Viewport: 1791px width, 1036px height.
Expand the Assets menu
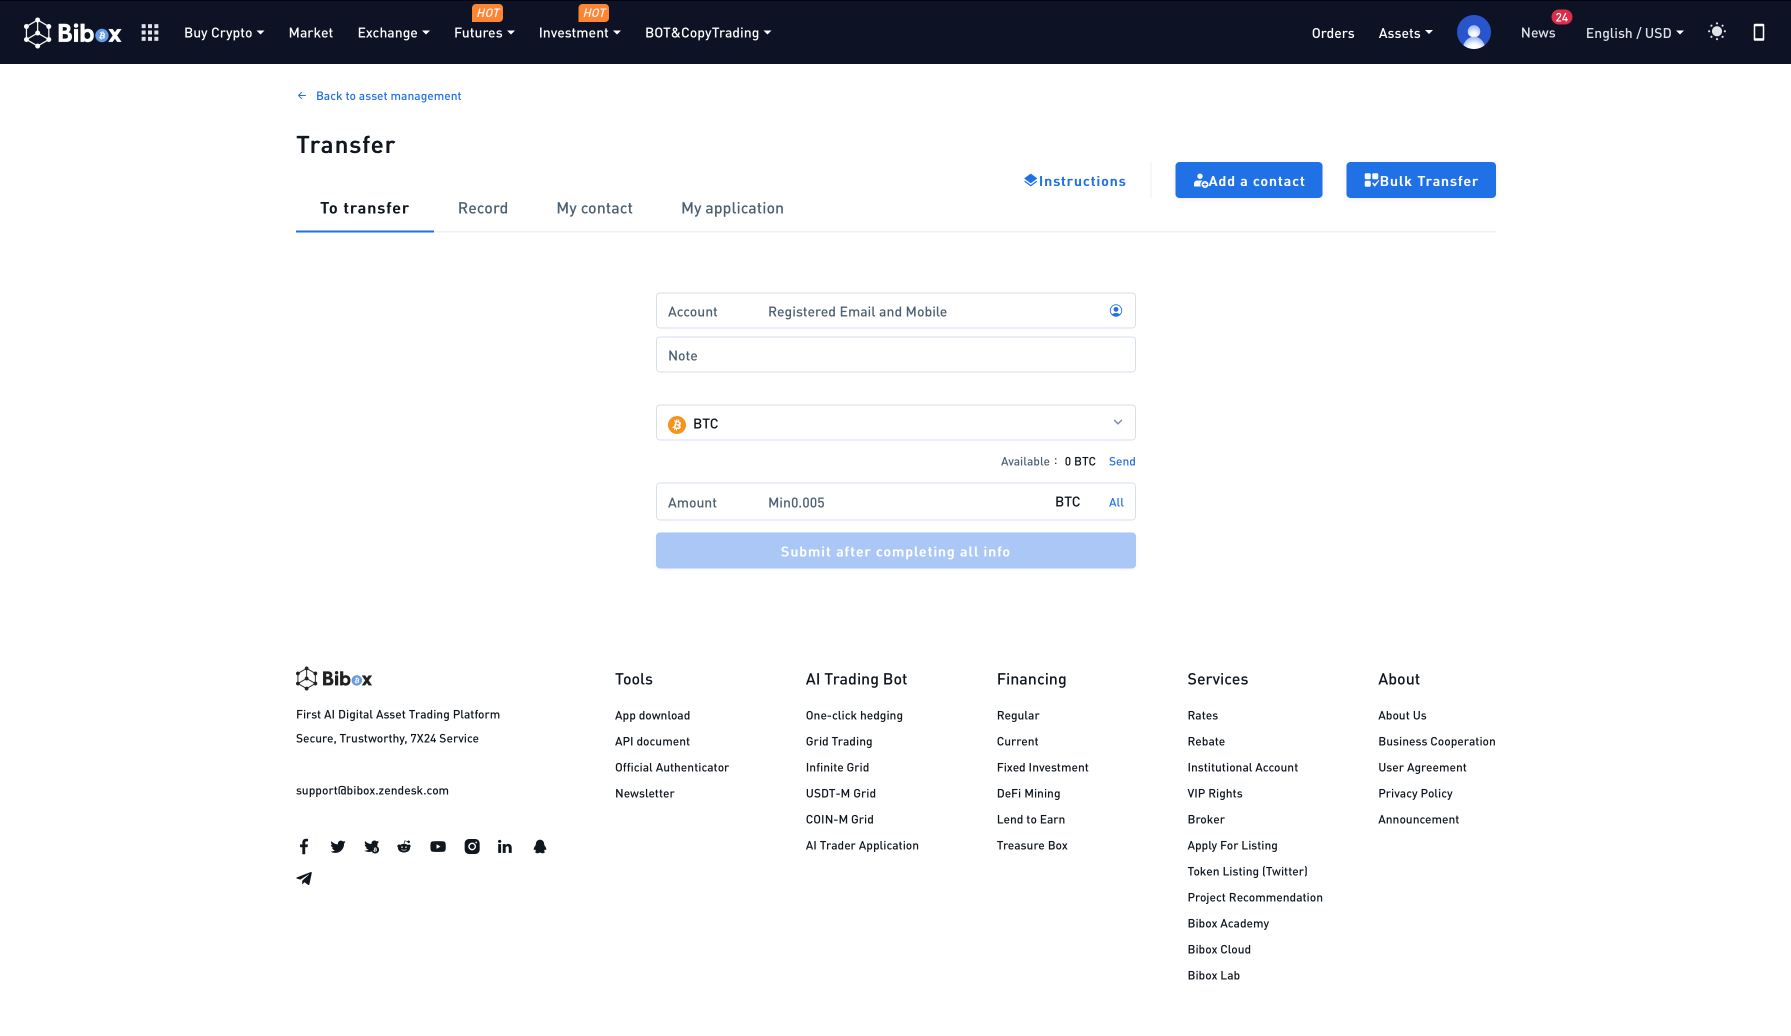pyautogui.click(x=1405, y=33)
